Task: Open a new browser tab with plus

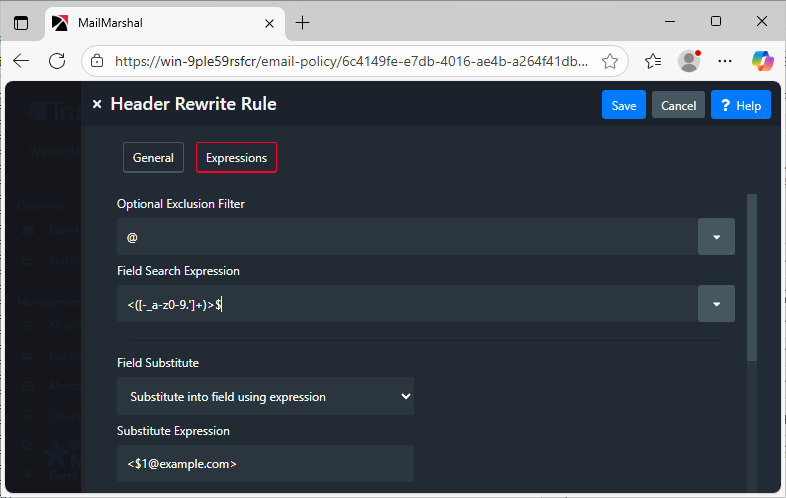Action: pyautogui.click(x=303, y=22)
